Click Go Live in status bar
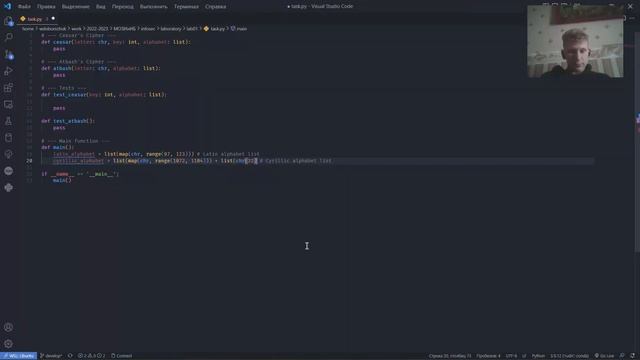 pyautogui.click(x=604, y=356)
